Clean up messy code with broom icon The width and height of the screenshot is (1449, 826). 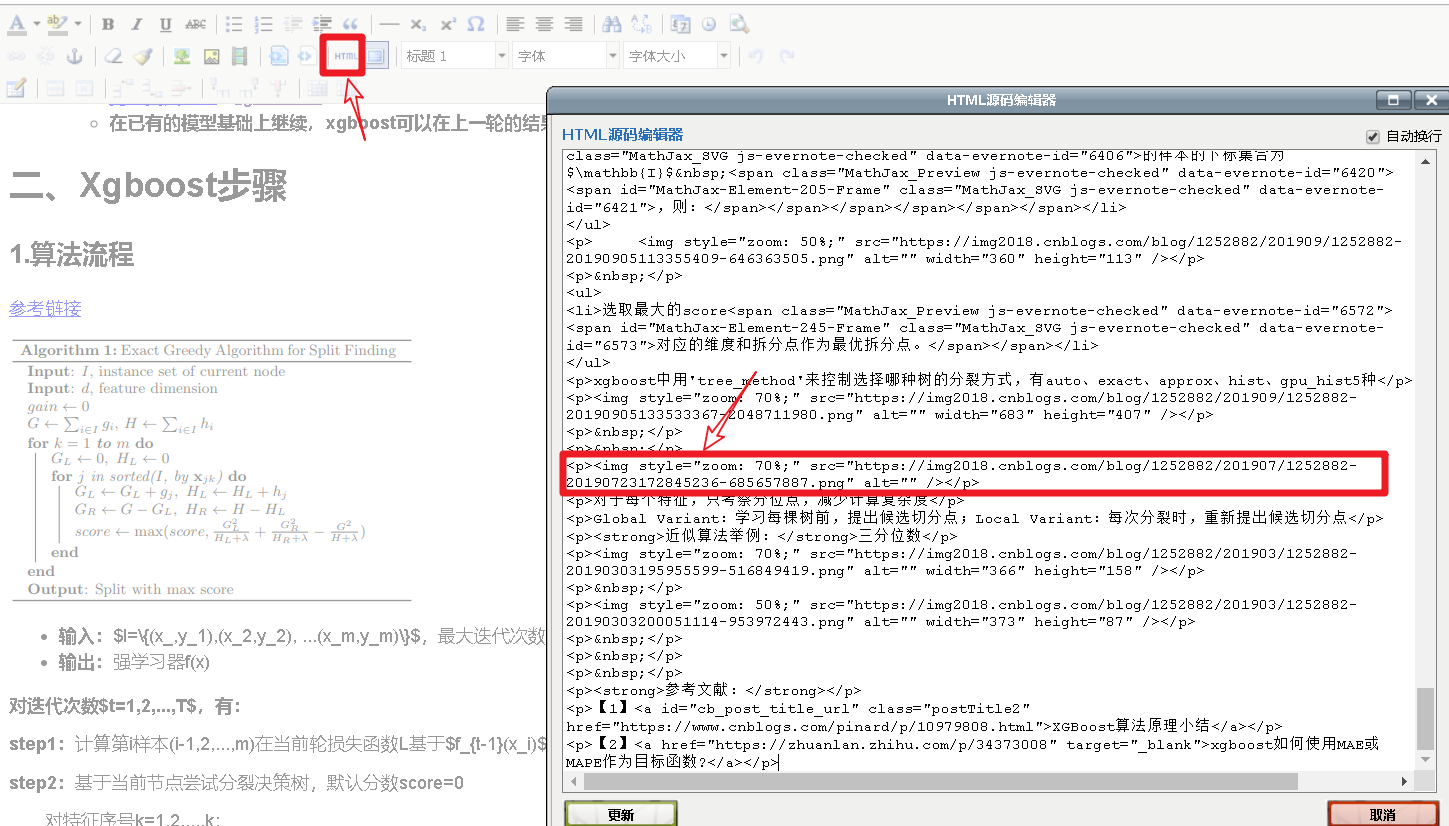tap(143, 56)
